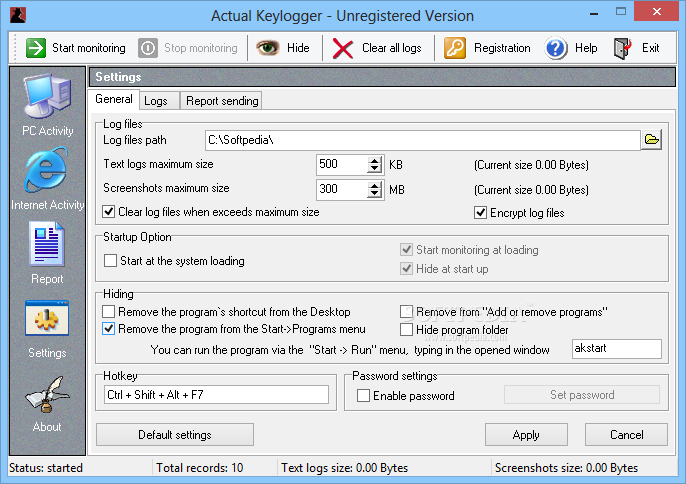Enable Remove the program's shortcut from Desktop
686x484 pixels.
point(108,312)
